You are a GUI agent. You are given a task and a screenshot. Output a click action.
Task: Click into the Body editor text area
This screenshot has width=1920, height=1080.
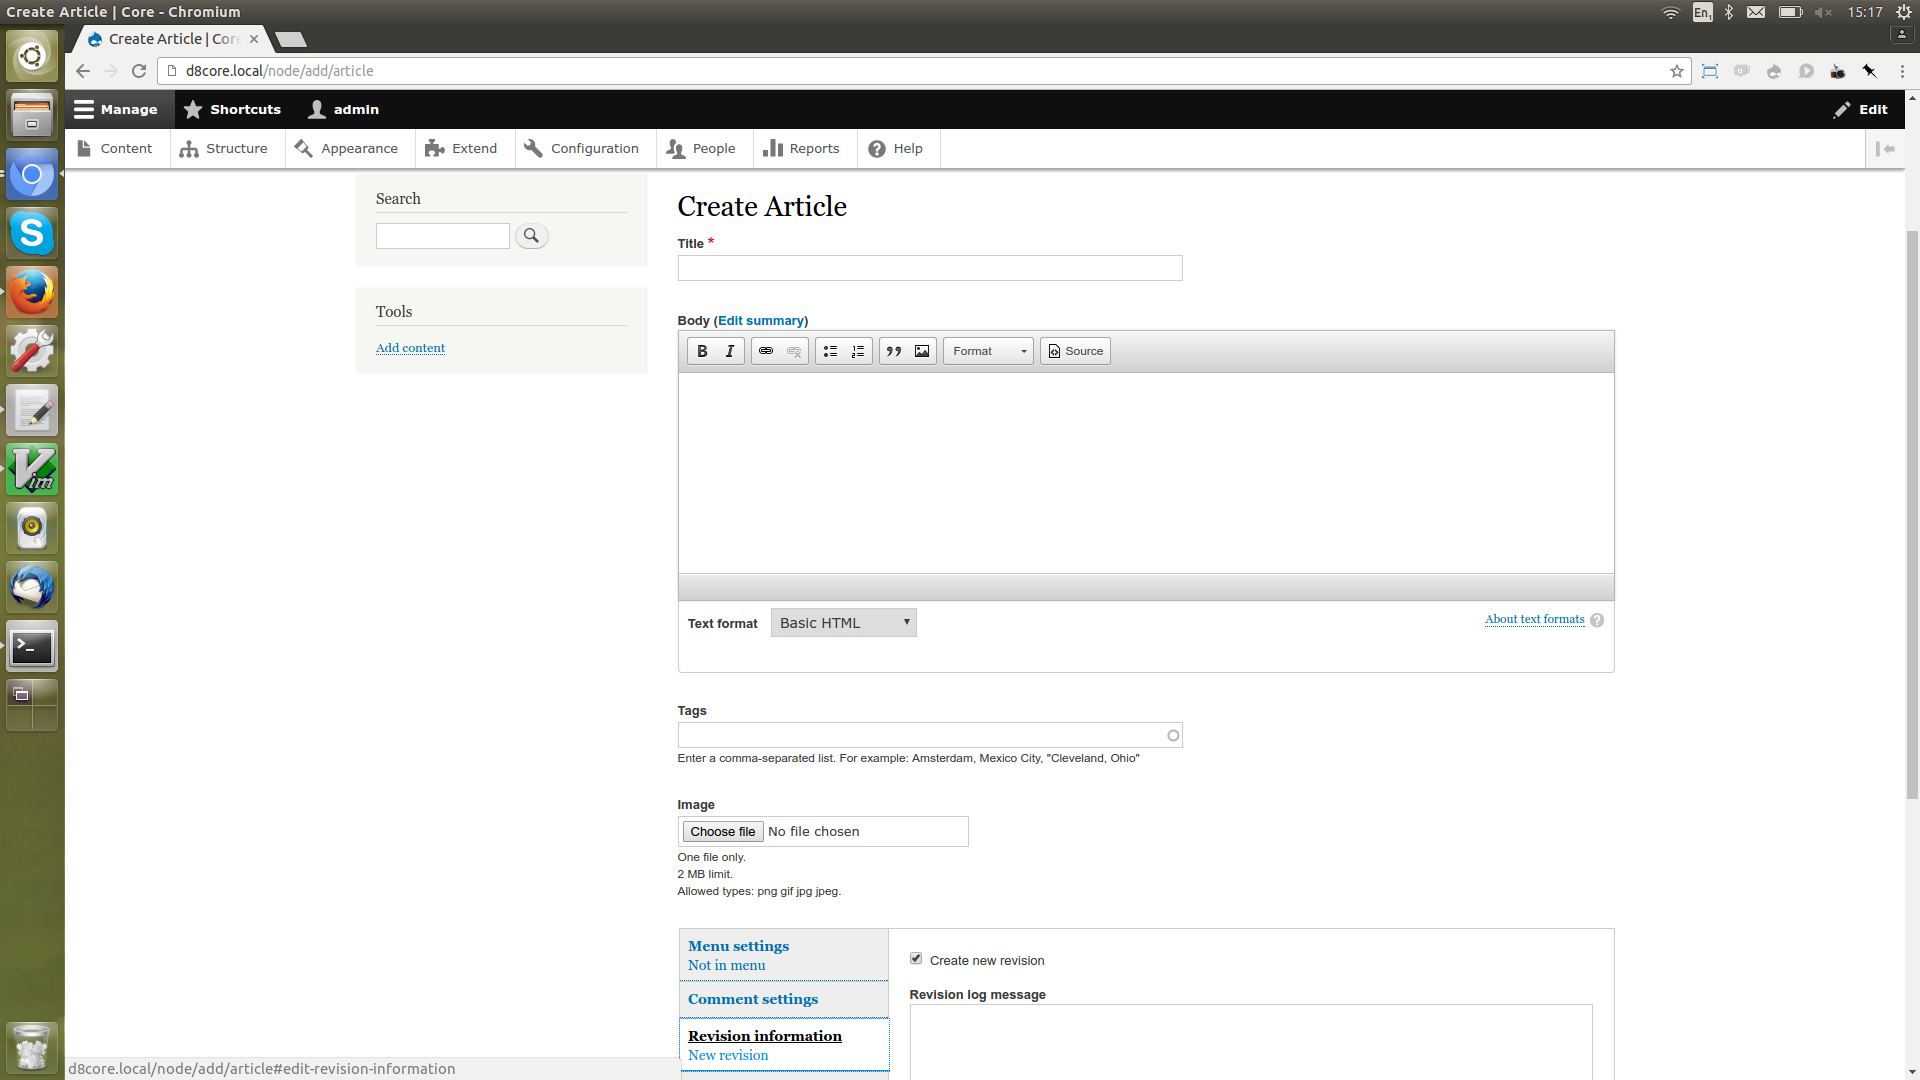click(1146, 473)
